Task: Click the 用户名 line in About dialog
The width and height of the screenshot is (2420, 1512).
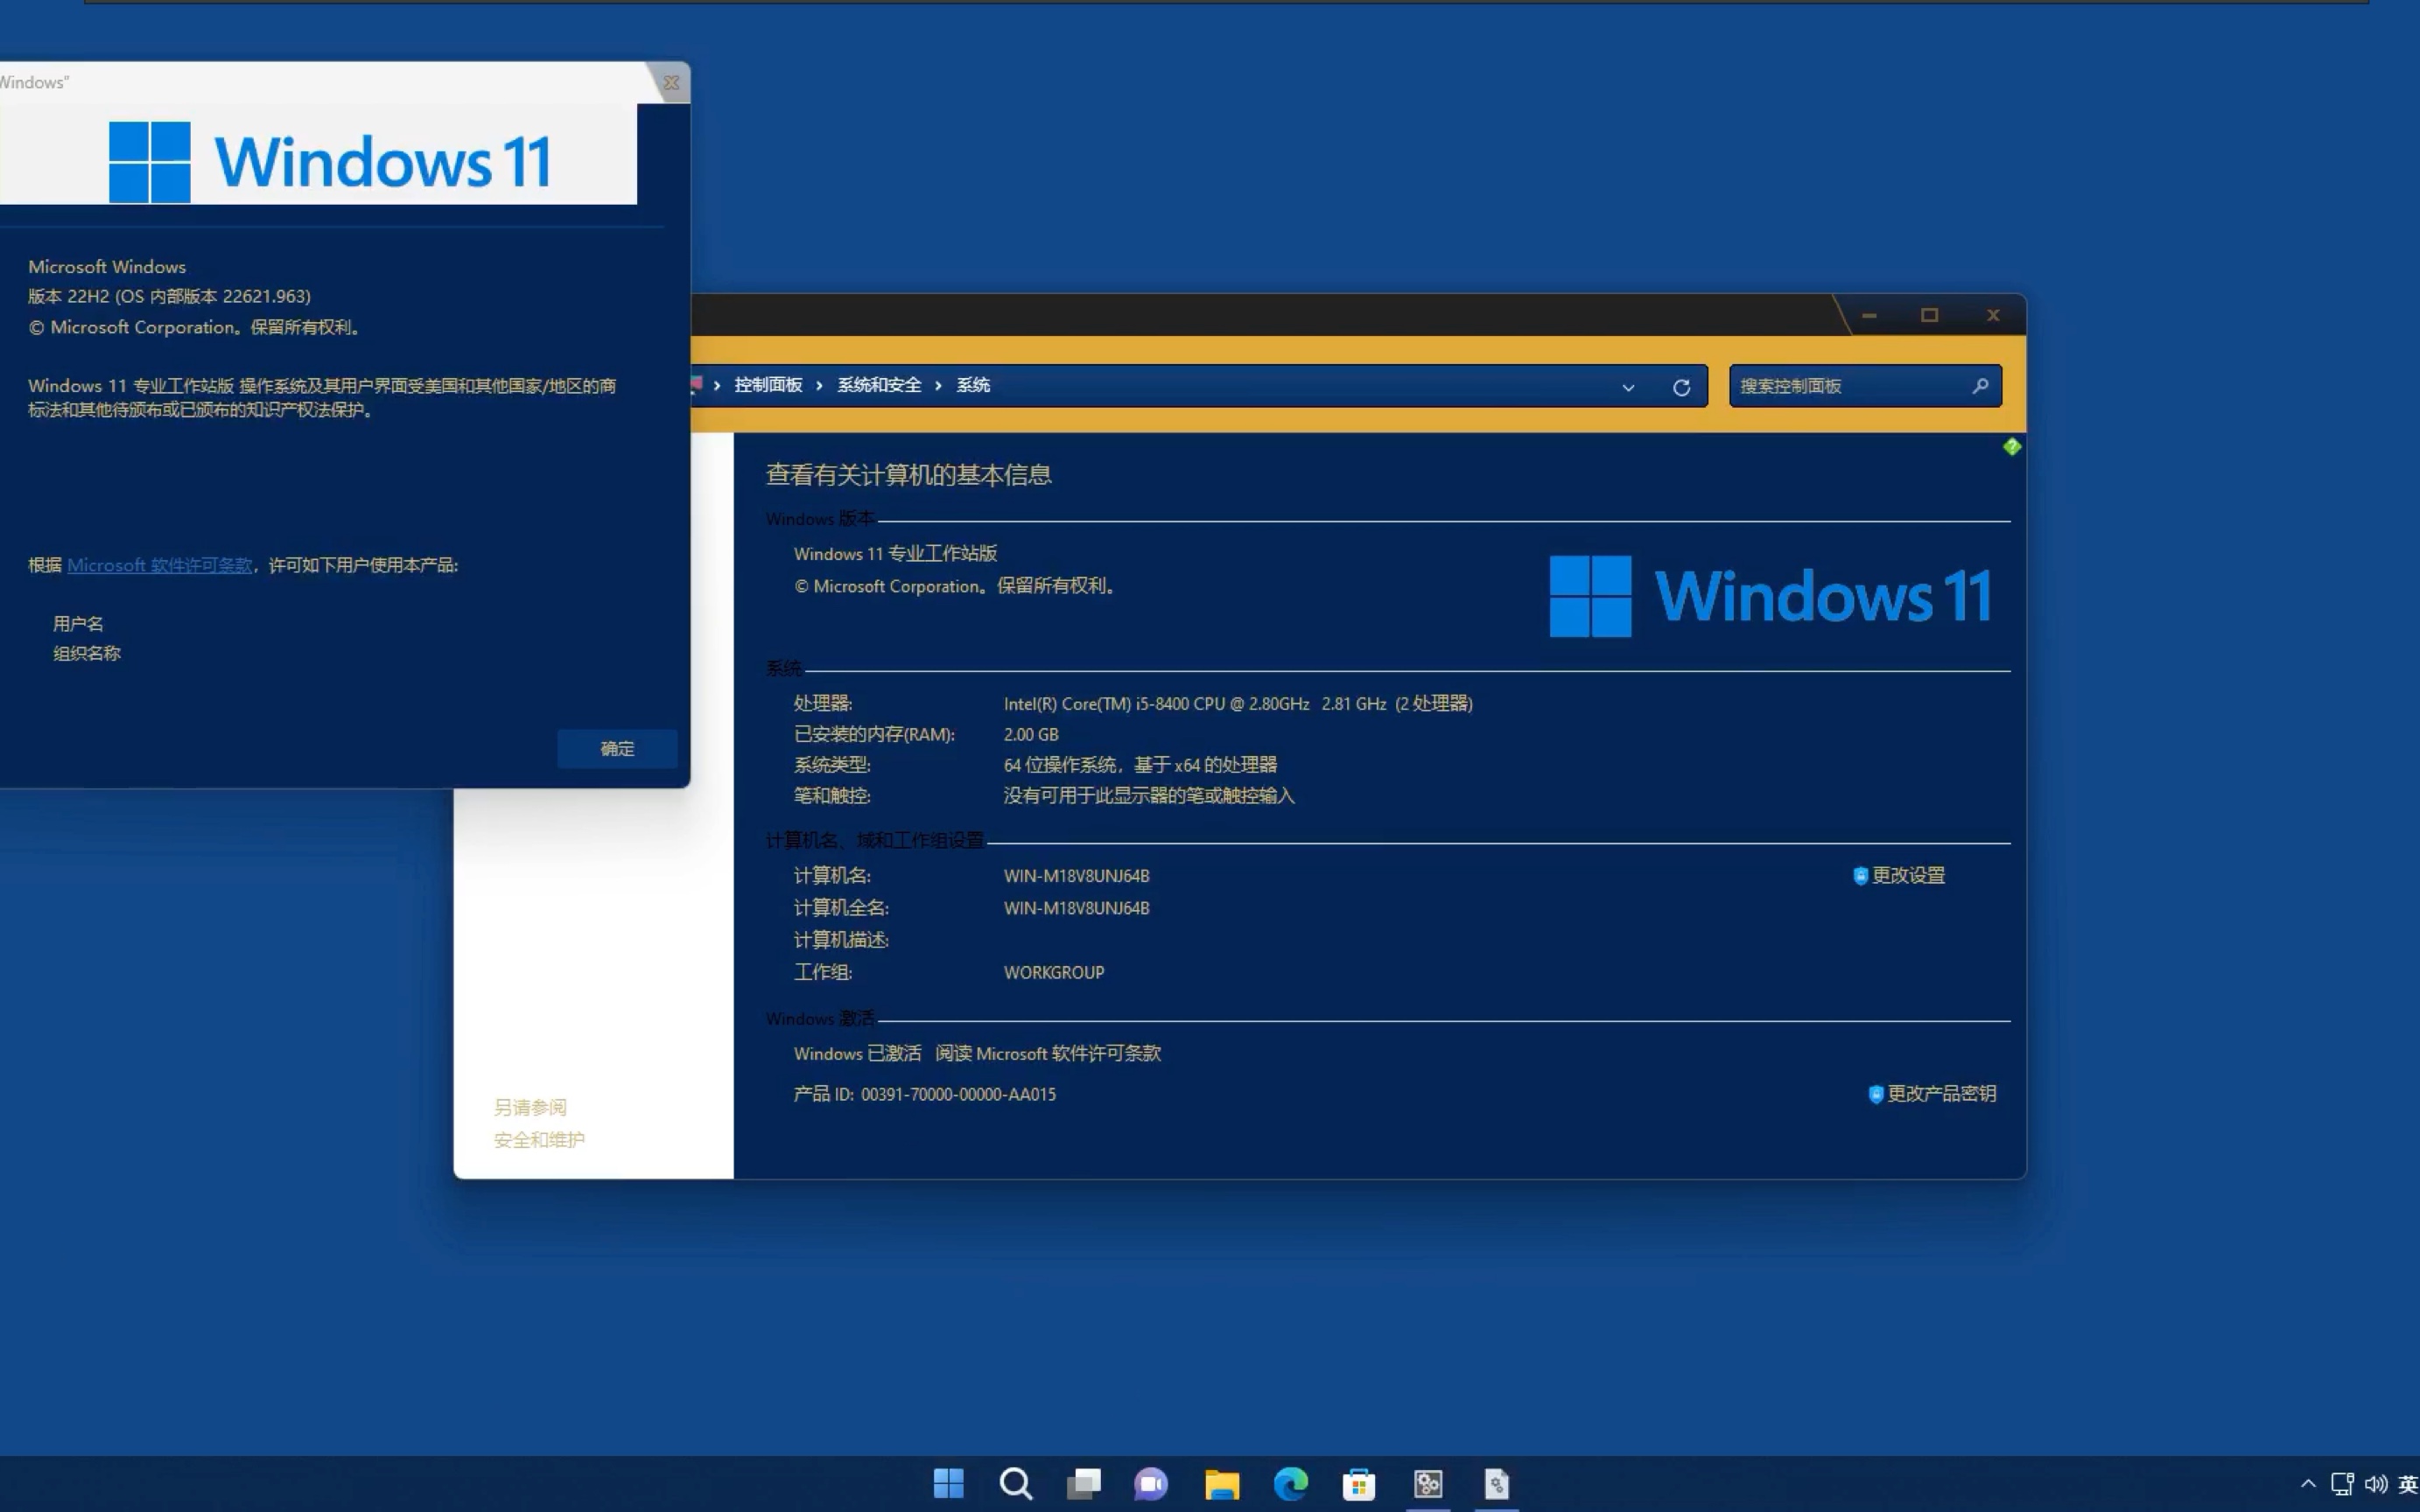Action: [78, 623]
